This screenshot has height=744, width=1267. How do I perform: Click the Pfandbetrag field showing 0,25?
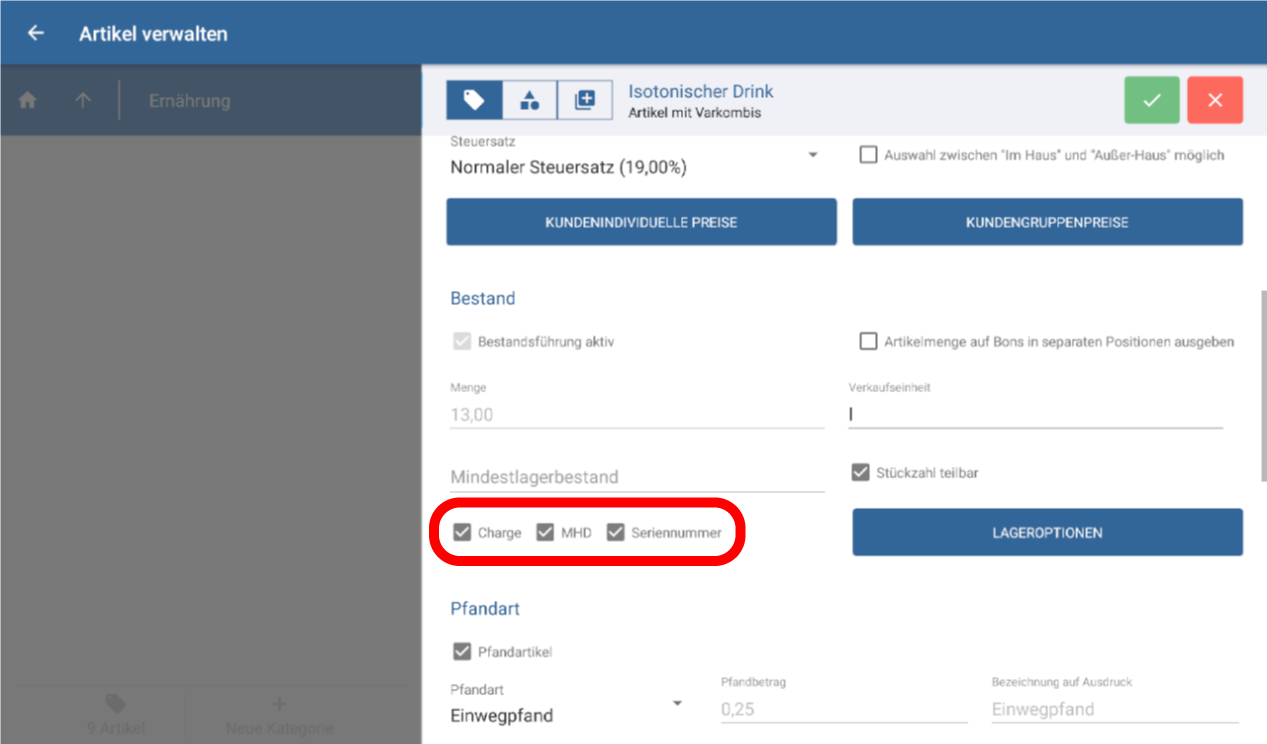tap(844, 709)
